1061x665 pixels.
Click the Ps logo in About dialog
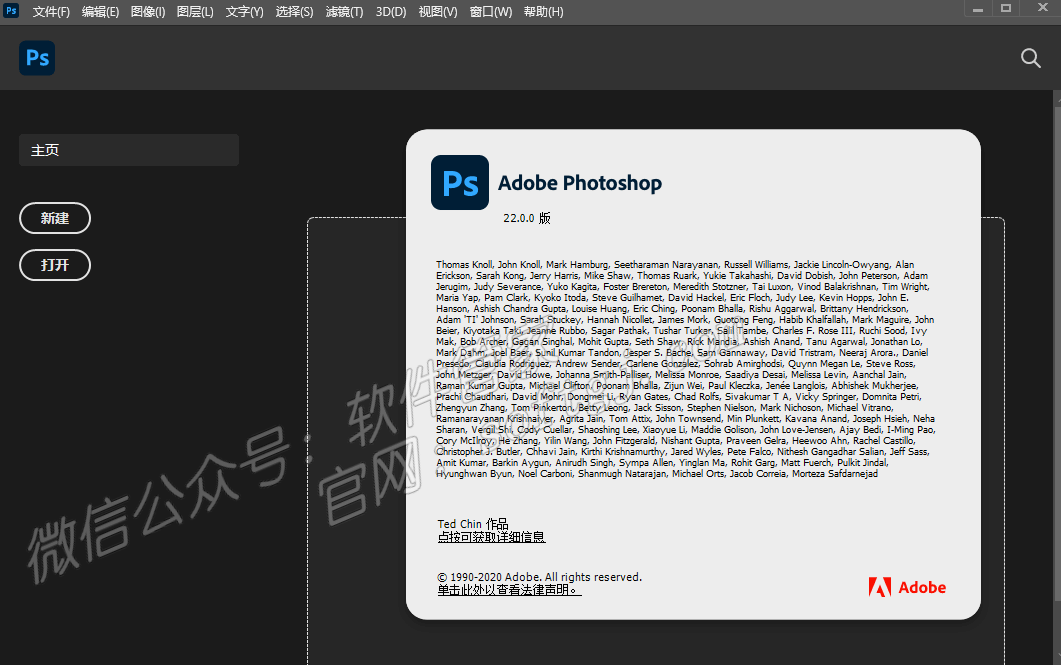click(459, 183)
